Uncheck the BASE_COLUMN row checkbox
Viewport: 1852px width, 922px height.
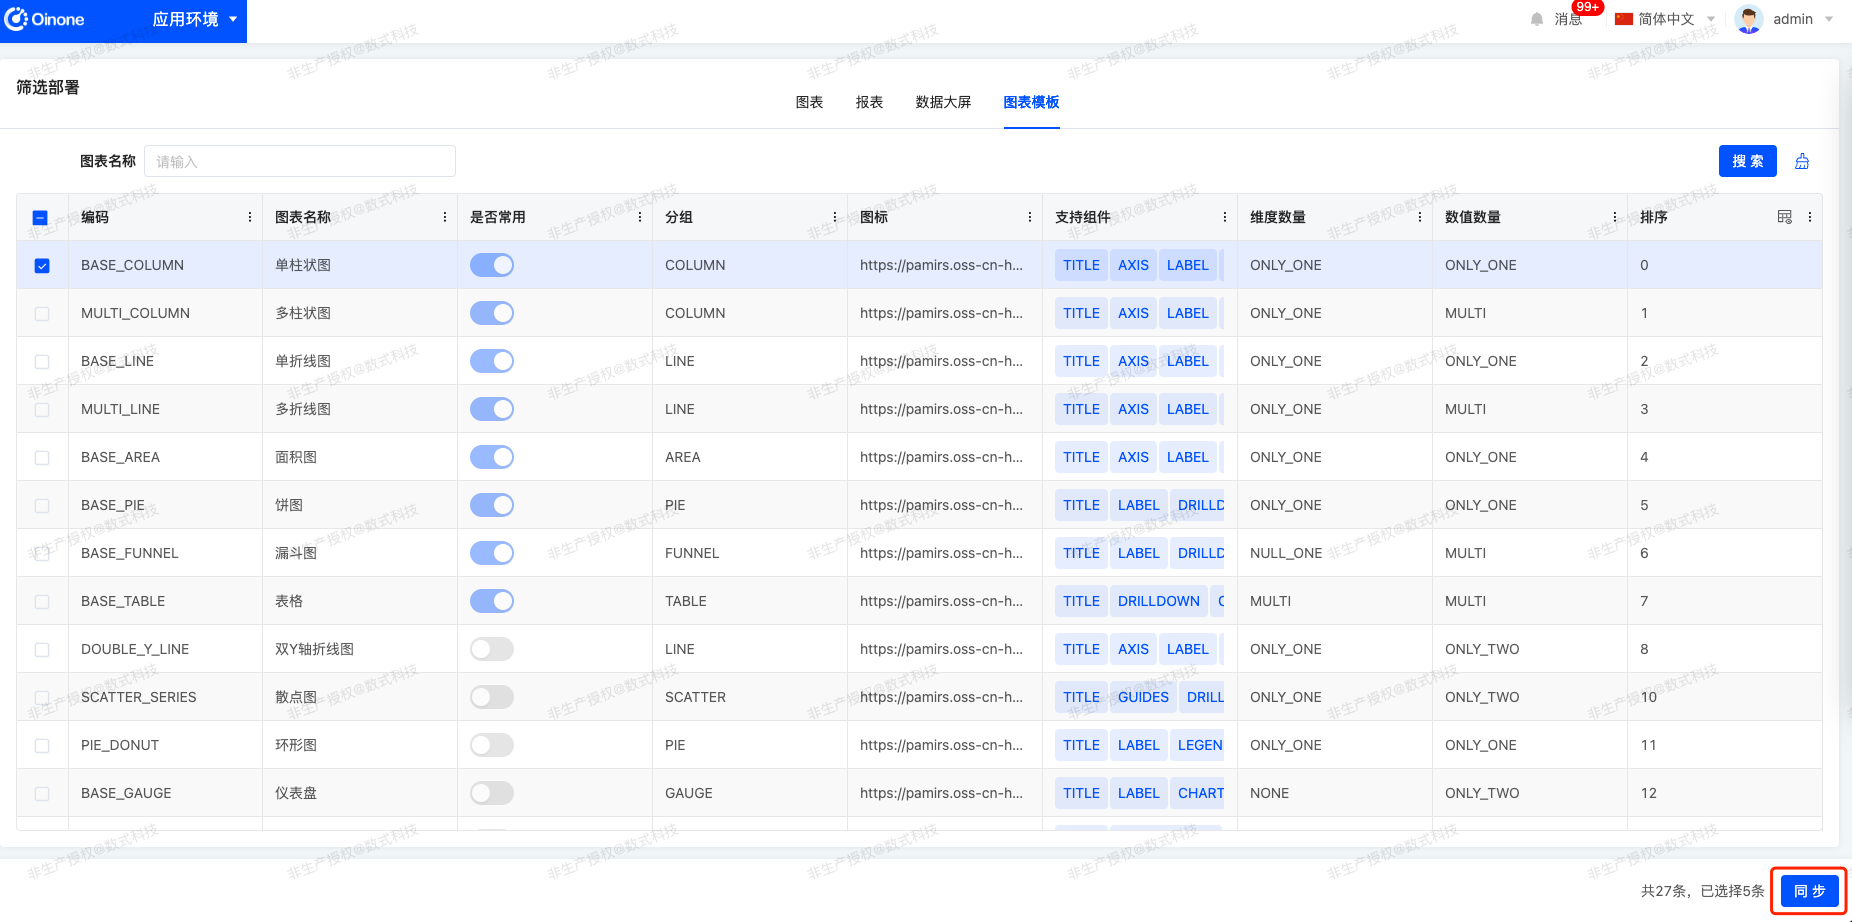coord(42,266)
